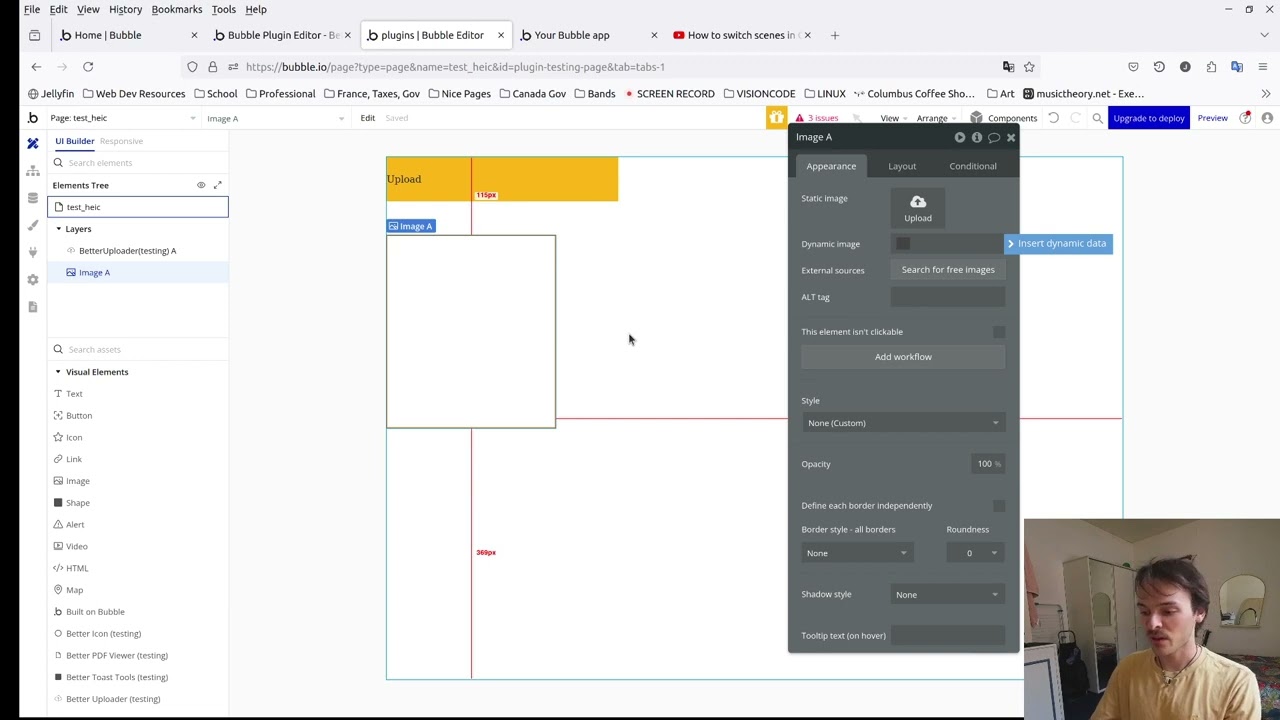The image size is (1280, 720).
Task: Toggle Elements Tree visibility eye icon
Action: click(201, 185)
